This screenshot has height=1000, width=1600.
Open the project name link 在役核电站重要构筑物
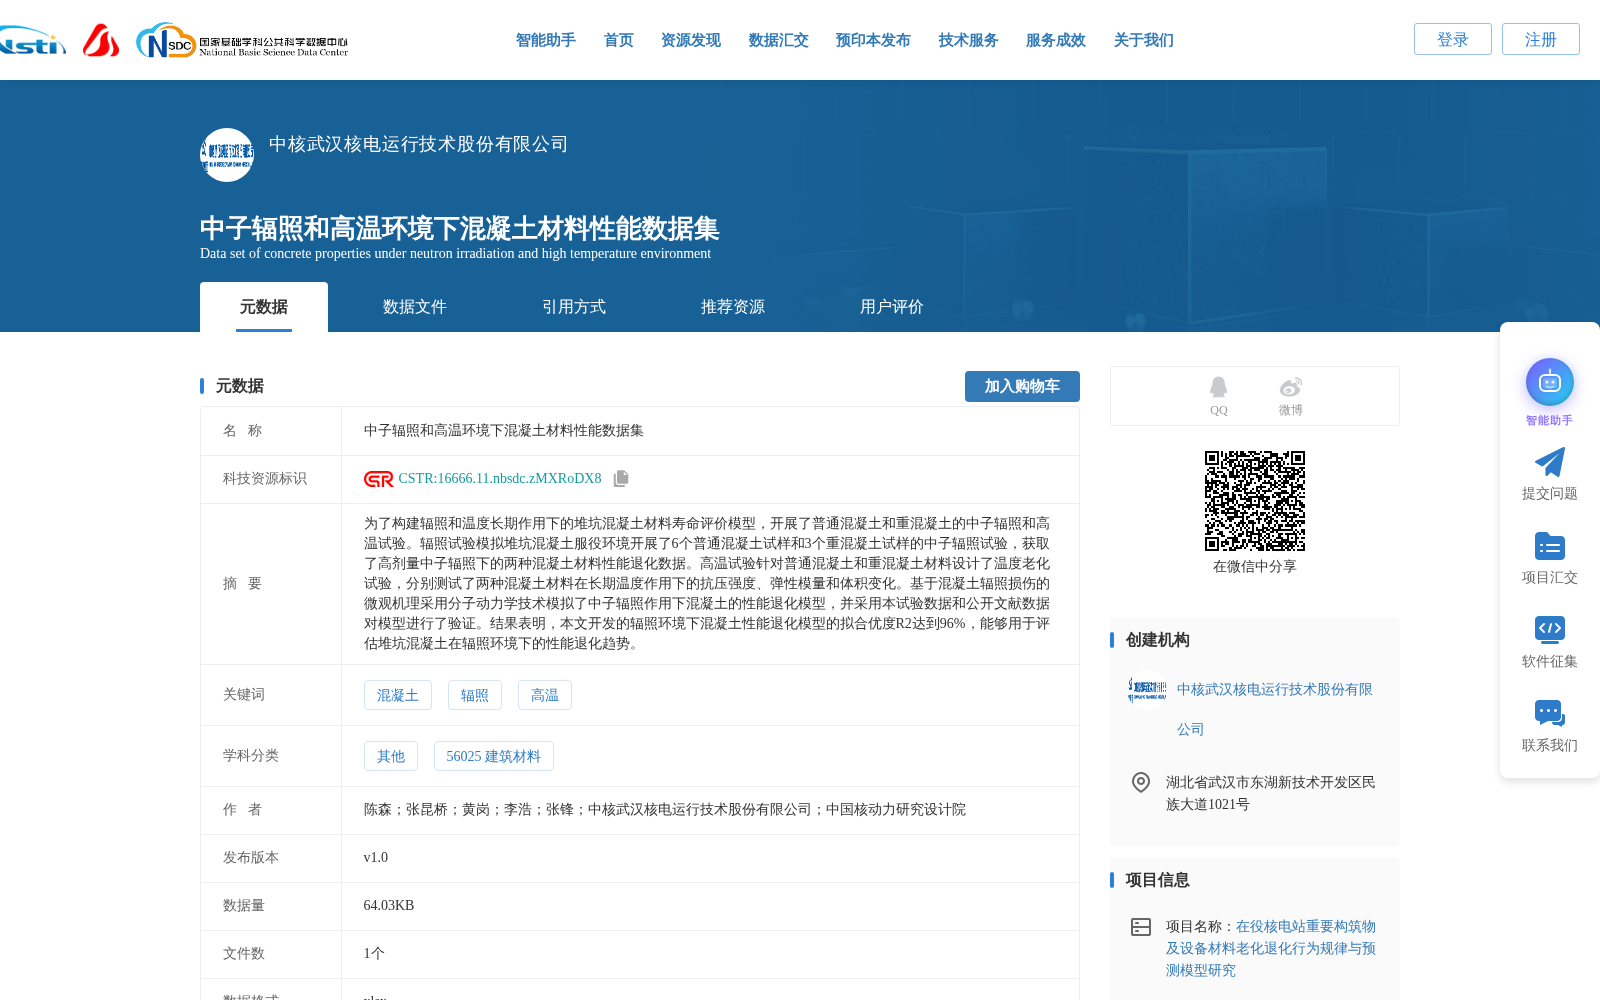pos(1271,948)
